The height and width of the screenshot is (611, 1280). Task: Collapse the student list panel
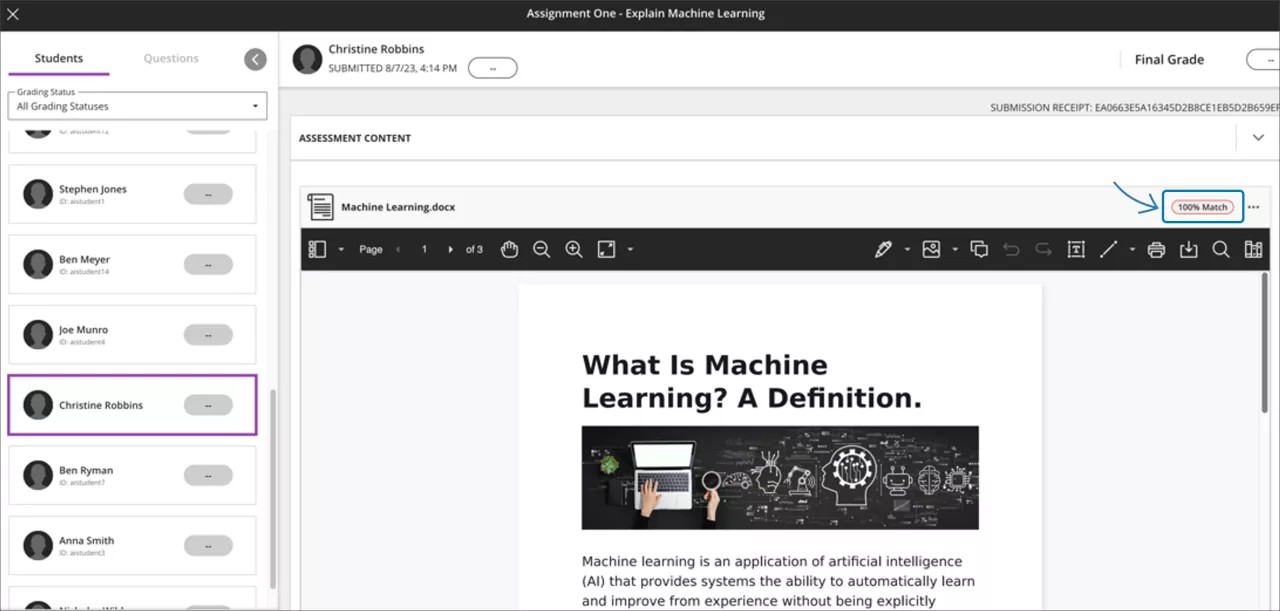click(x=255, y=59)
